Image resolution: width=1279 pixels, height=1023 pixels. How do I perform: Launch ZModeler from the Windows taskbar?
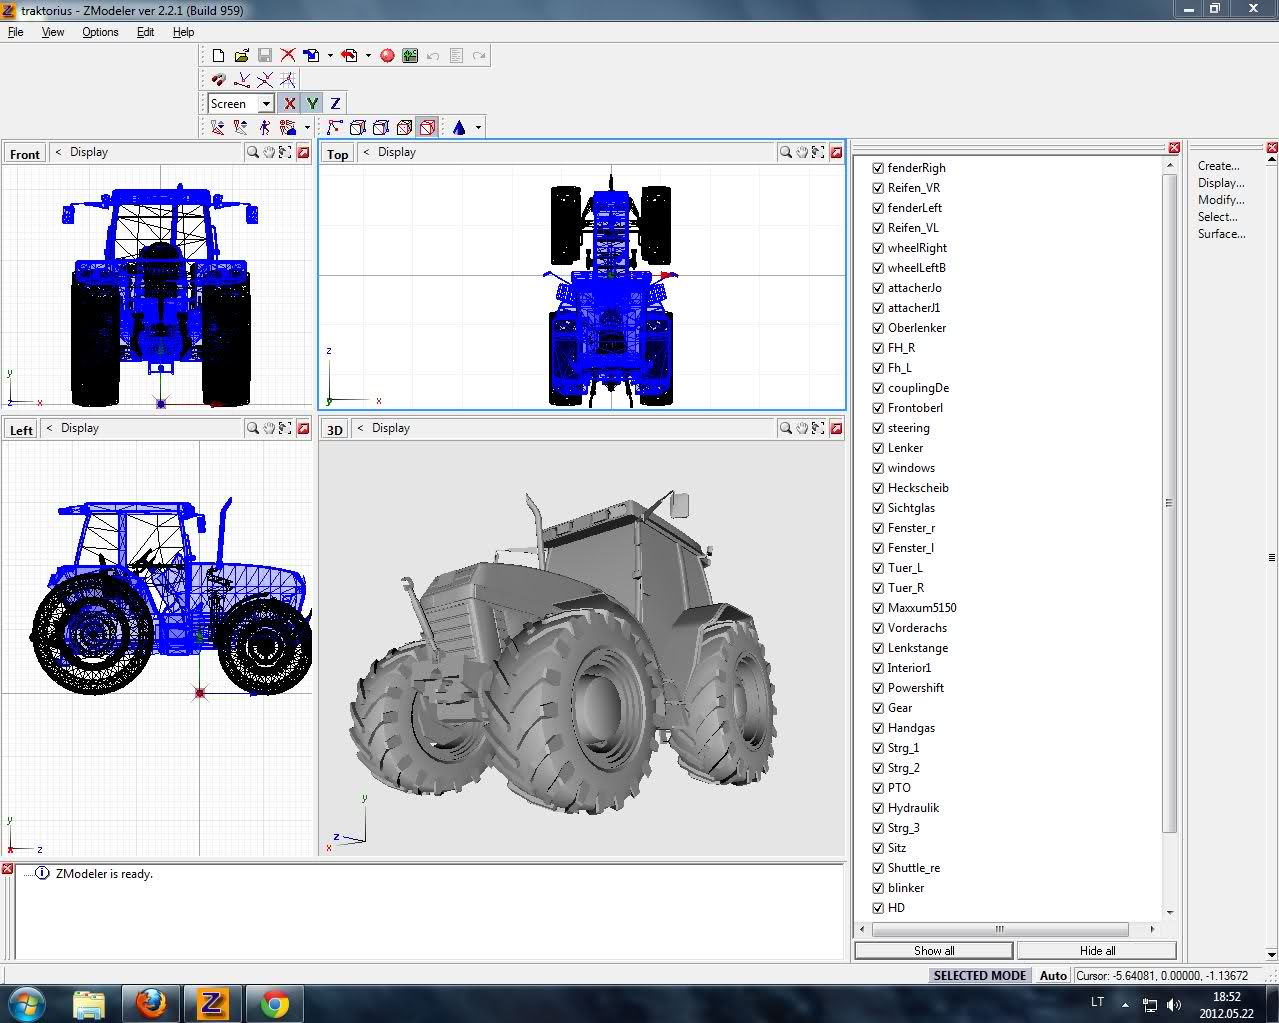click(212, 1003)
